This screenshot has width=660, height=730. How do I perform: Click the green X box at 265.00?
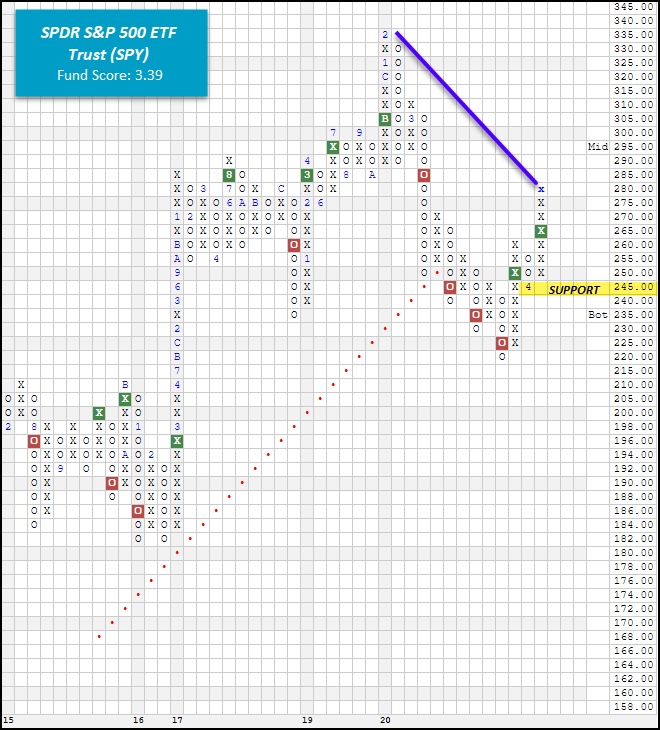pyautogui.click(x=541, y=231)
